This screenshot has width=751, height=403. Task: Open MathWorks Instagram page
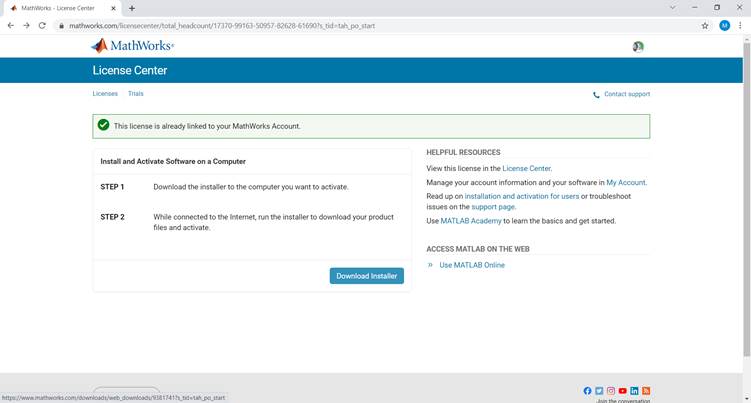611,391
